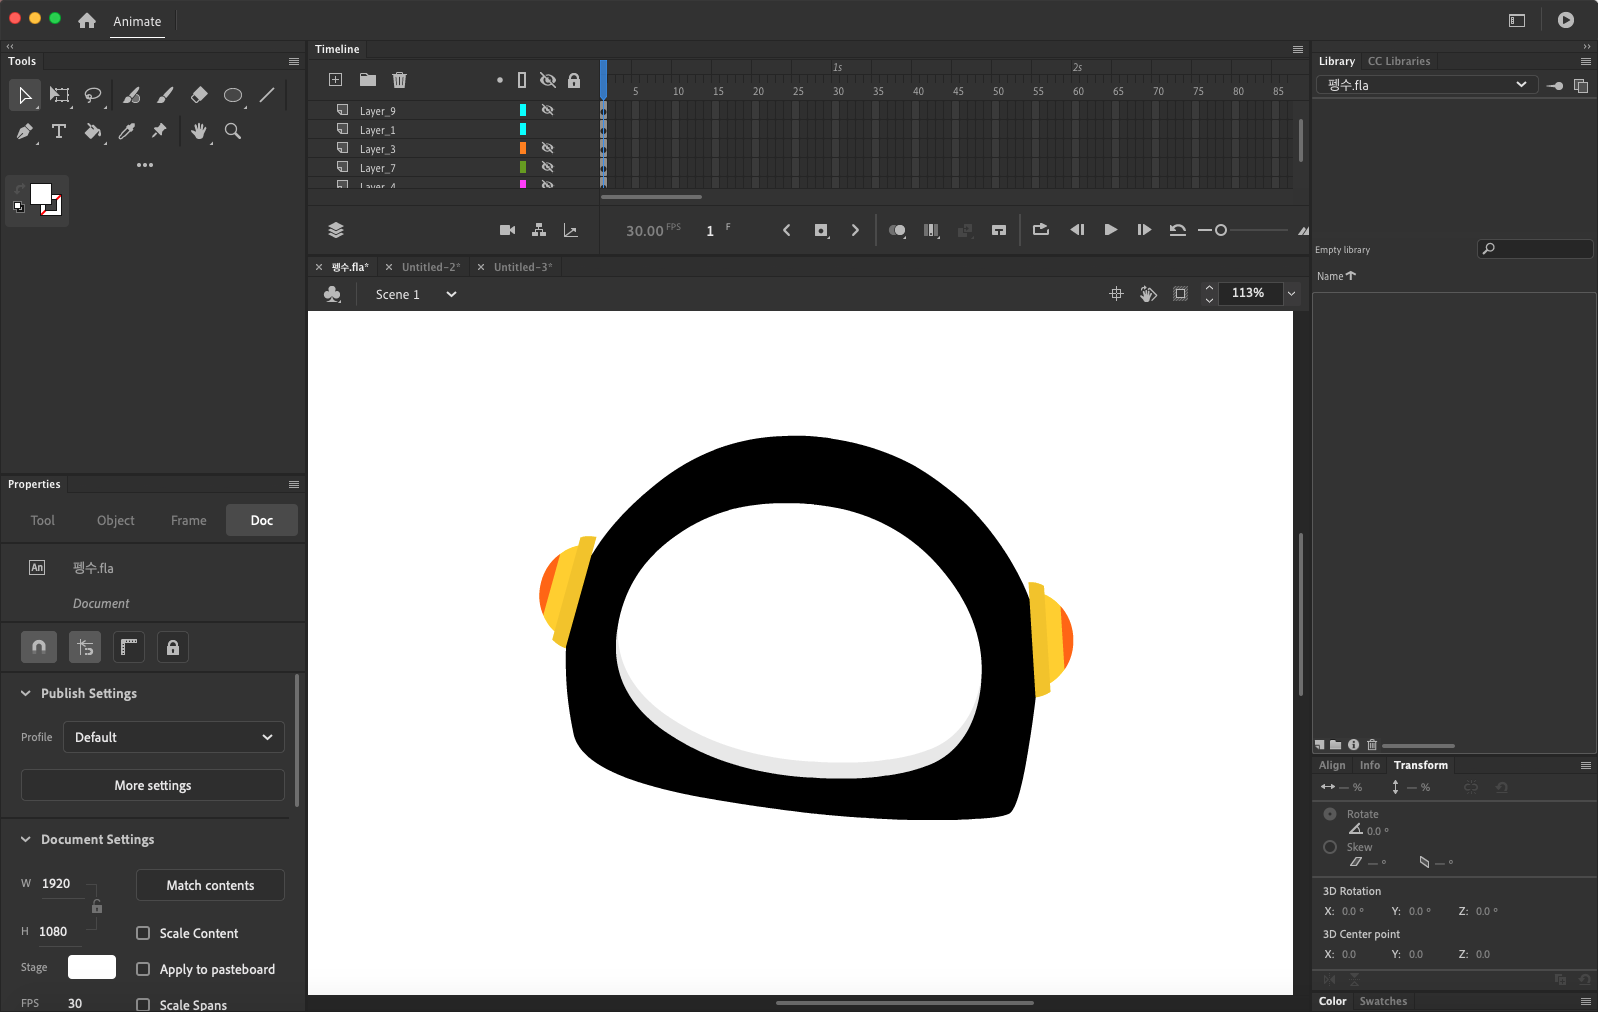The image size is (1598, 1012).
Task: Open the more tools ellipsis
Action: click(145, 165)
